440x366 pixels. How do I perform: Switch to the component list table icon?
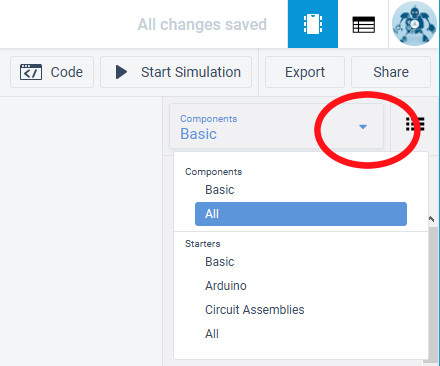coord(363,25)
